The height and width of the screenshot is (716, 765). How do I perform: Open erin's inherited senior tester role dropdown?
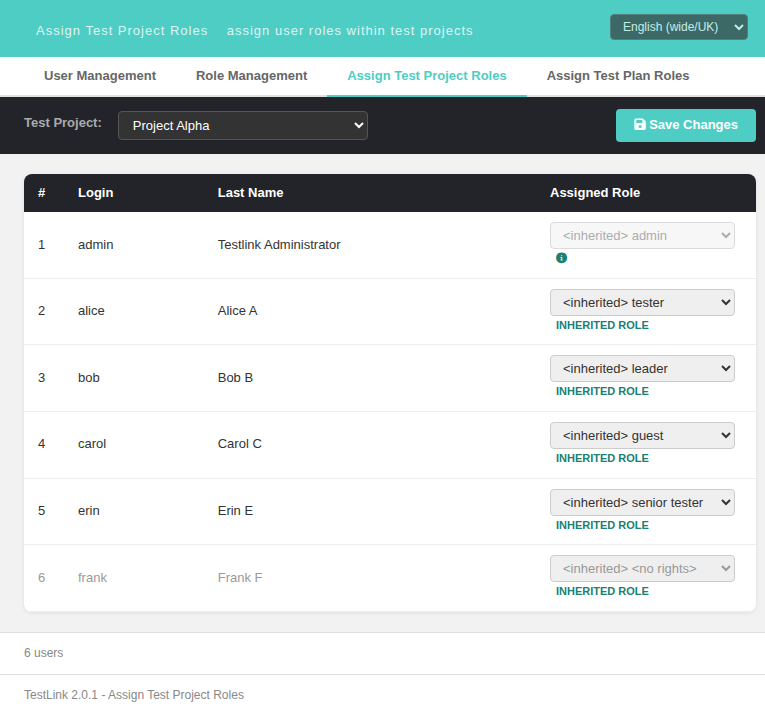tap(642, 502)
